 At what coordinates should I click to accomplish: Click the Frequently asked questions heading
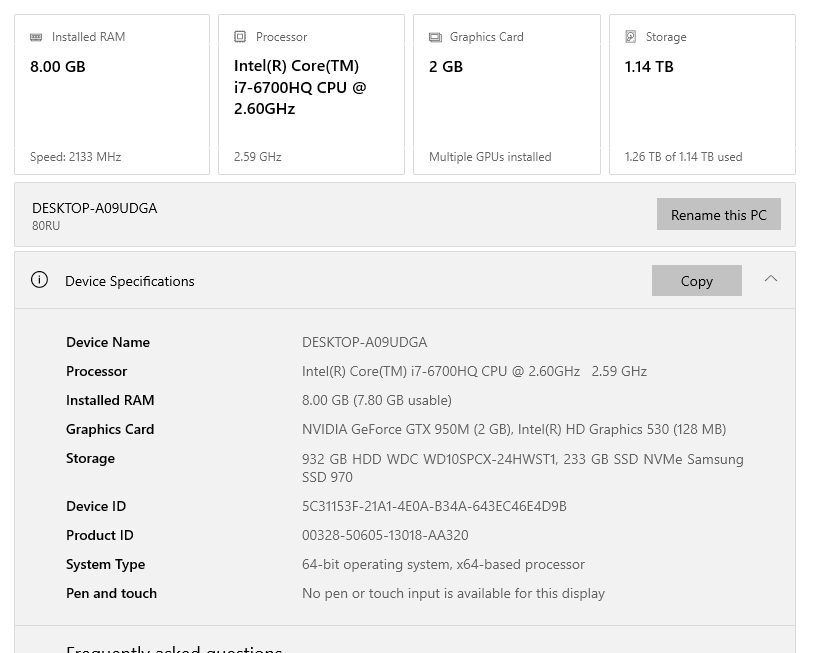click(x=174, y=649)
